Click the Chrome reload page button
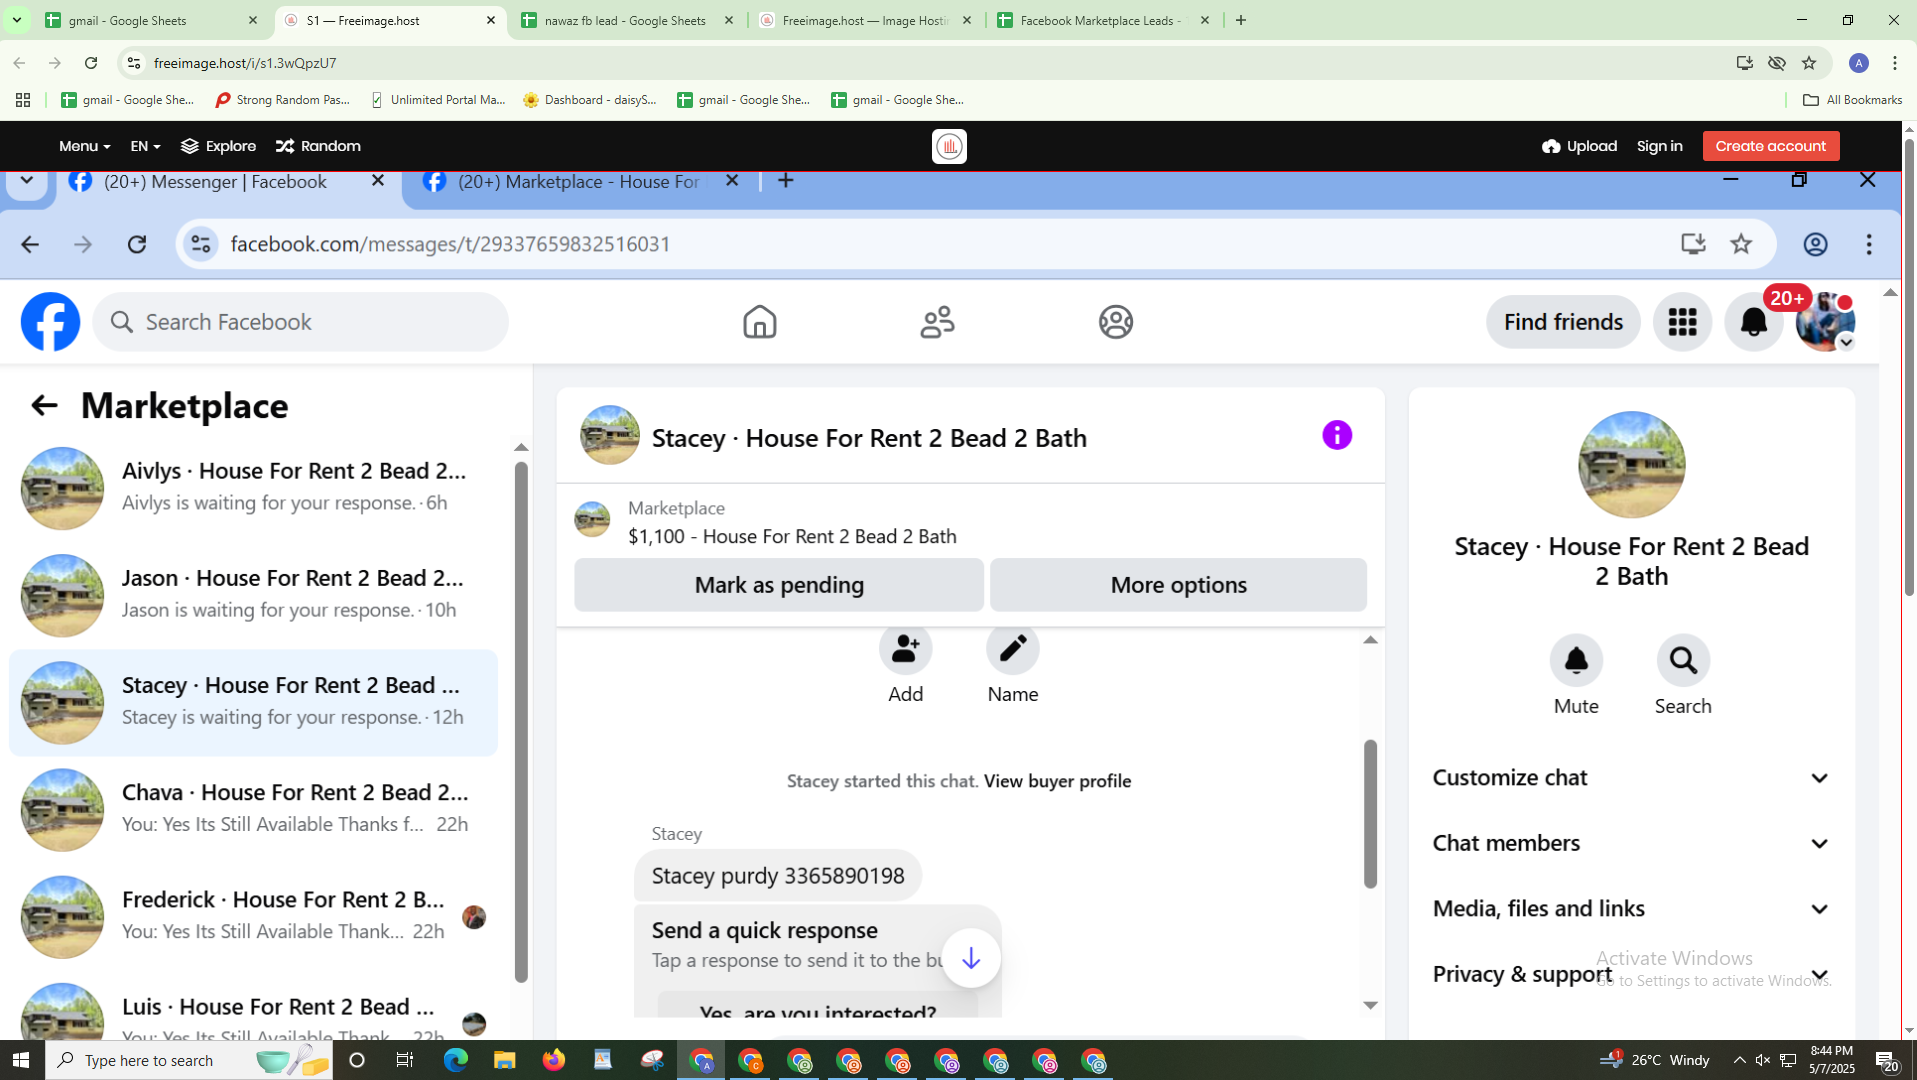 tap(91, 63)
